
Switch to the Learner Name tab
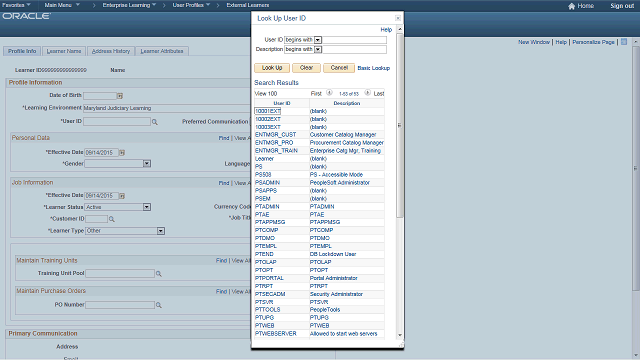click(64, 51)
